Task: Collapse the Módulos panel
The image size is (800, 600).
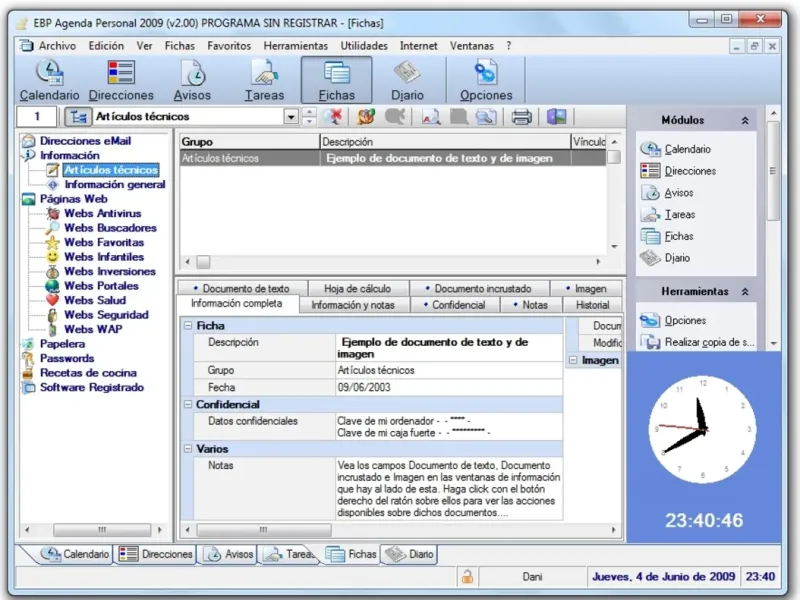Action: click(x=745, y=120)
